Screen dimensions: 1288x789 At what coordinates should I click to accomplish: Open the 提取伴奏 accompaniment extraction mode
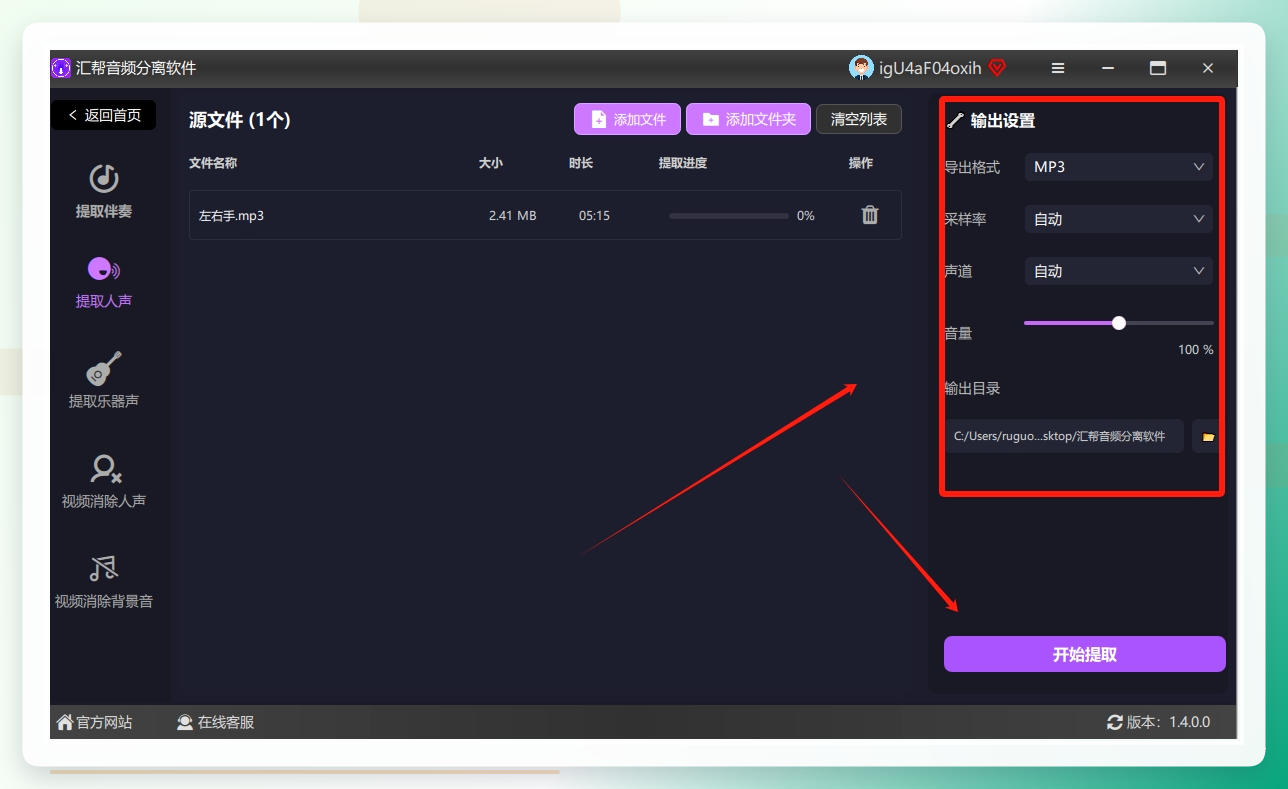(x=104, y=191)
